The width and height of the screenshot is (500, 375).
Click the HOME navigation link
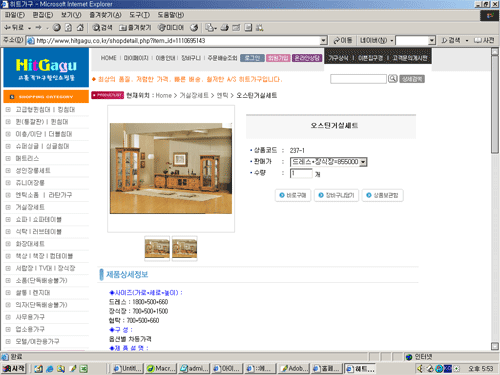point(109,58)
